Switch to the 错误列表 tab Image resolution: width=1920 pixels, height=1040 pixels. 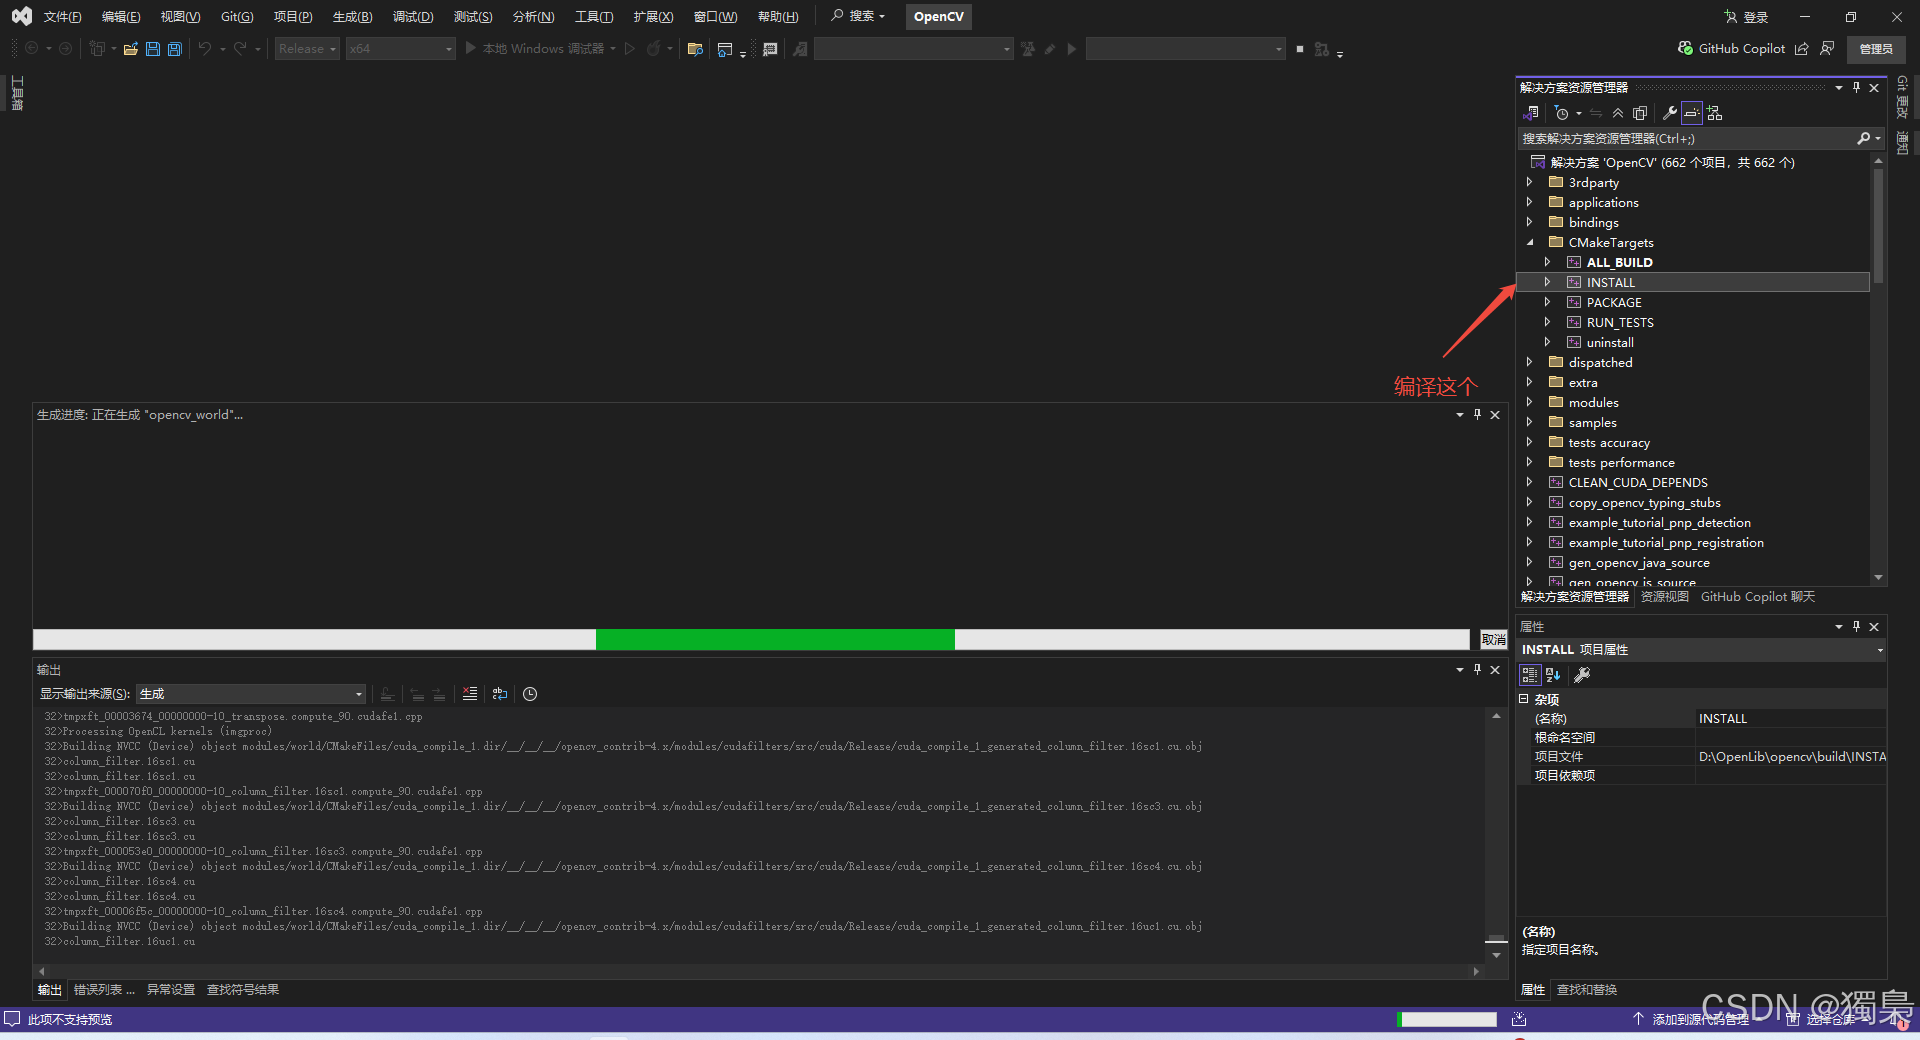click(x=104, y=990)
